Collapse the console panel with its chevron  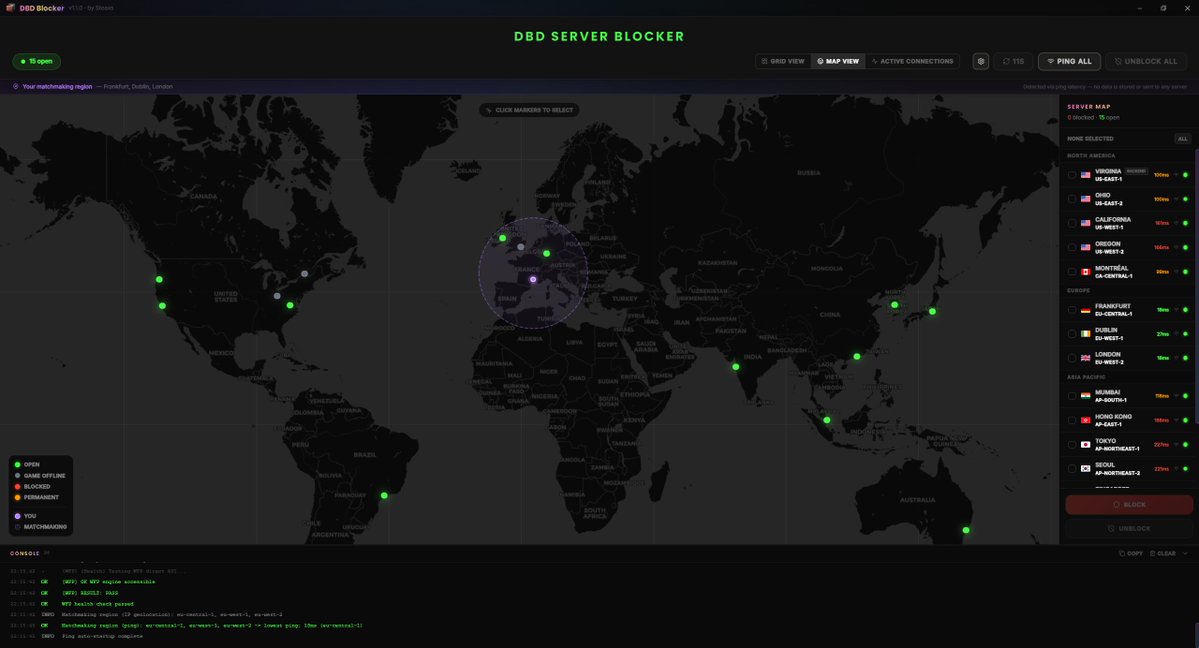[x=1185, y=553]
